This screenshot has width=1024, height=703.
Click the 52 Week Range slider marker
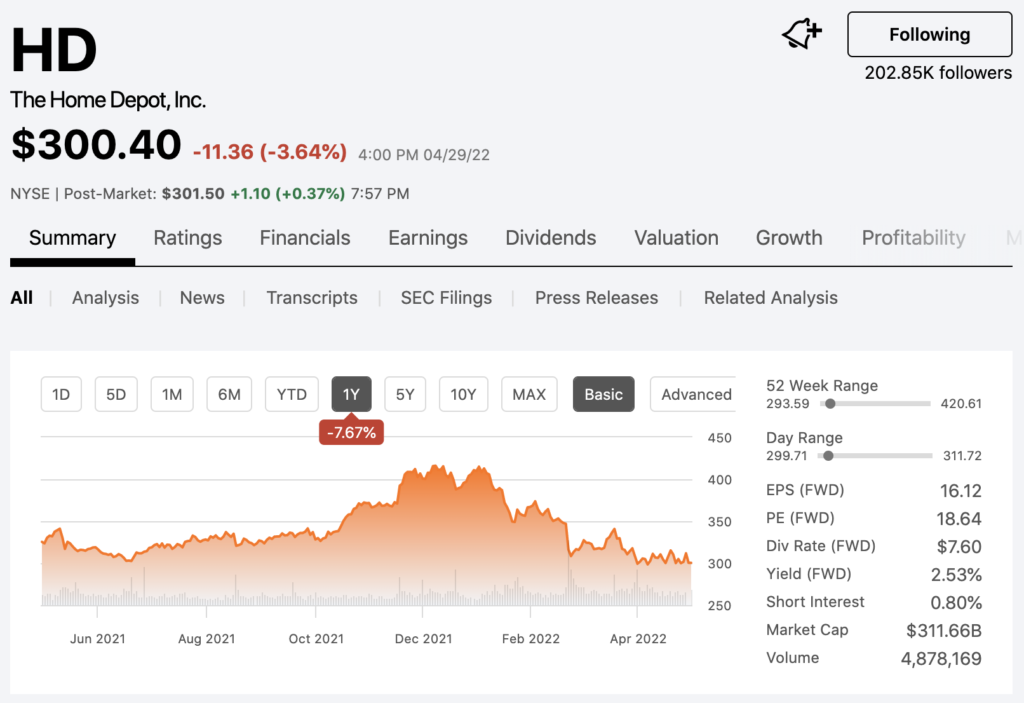pos(830,404)
